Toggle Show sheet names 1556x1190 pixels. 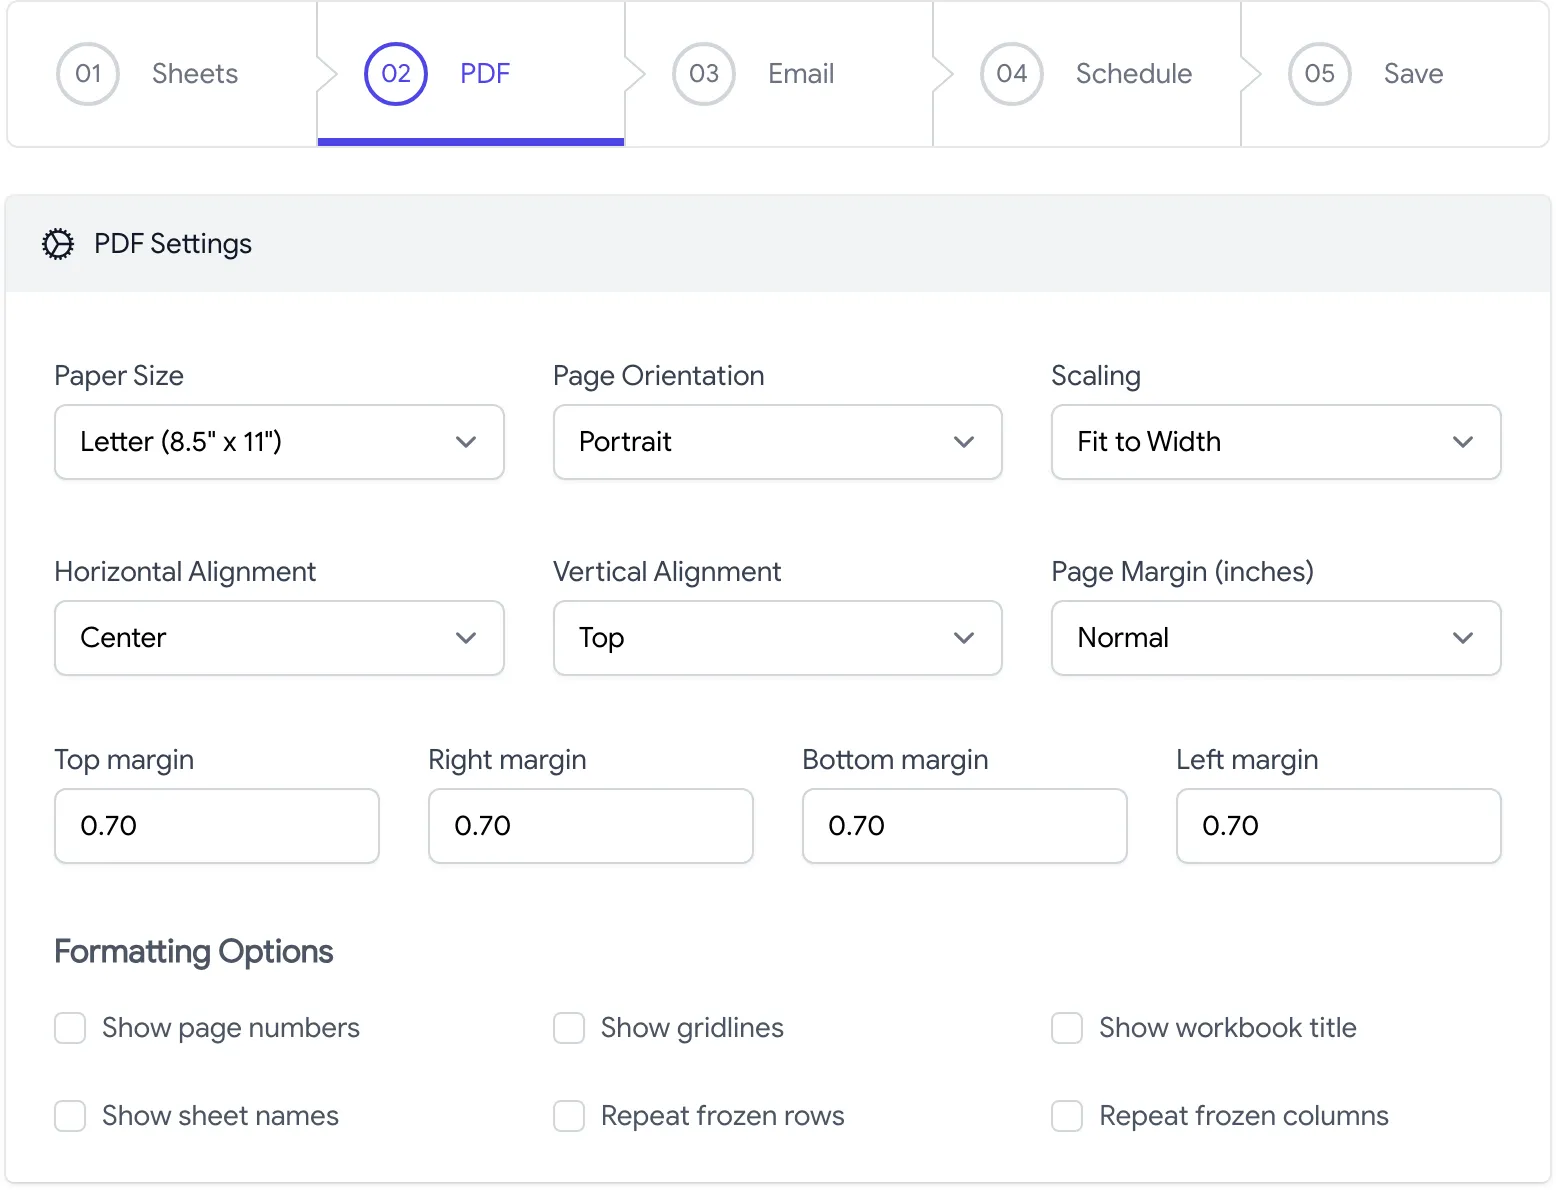(x=69, y=1116)
